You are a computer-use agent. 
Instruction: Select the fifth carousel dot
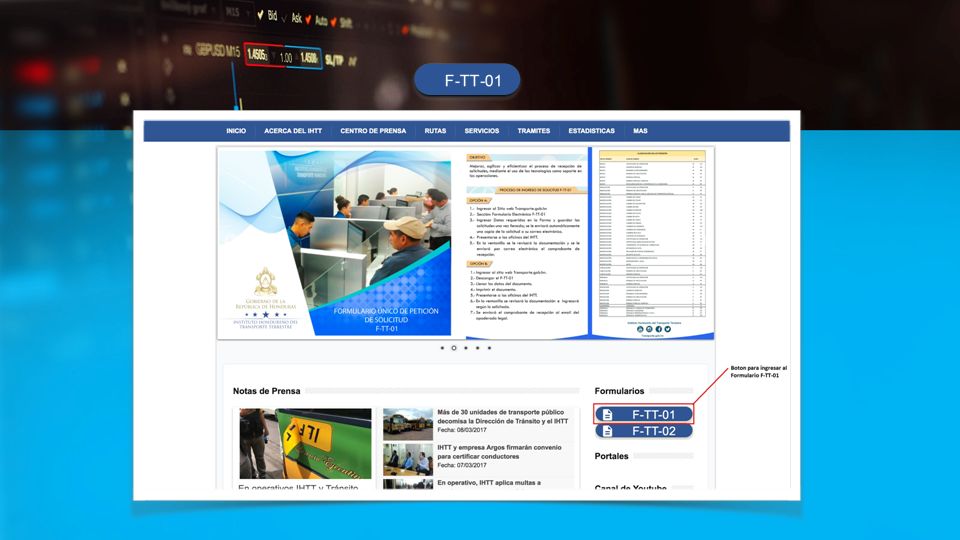[x=489, y=348]
